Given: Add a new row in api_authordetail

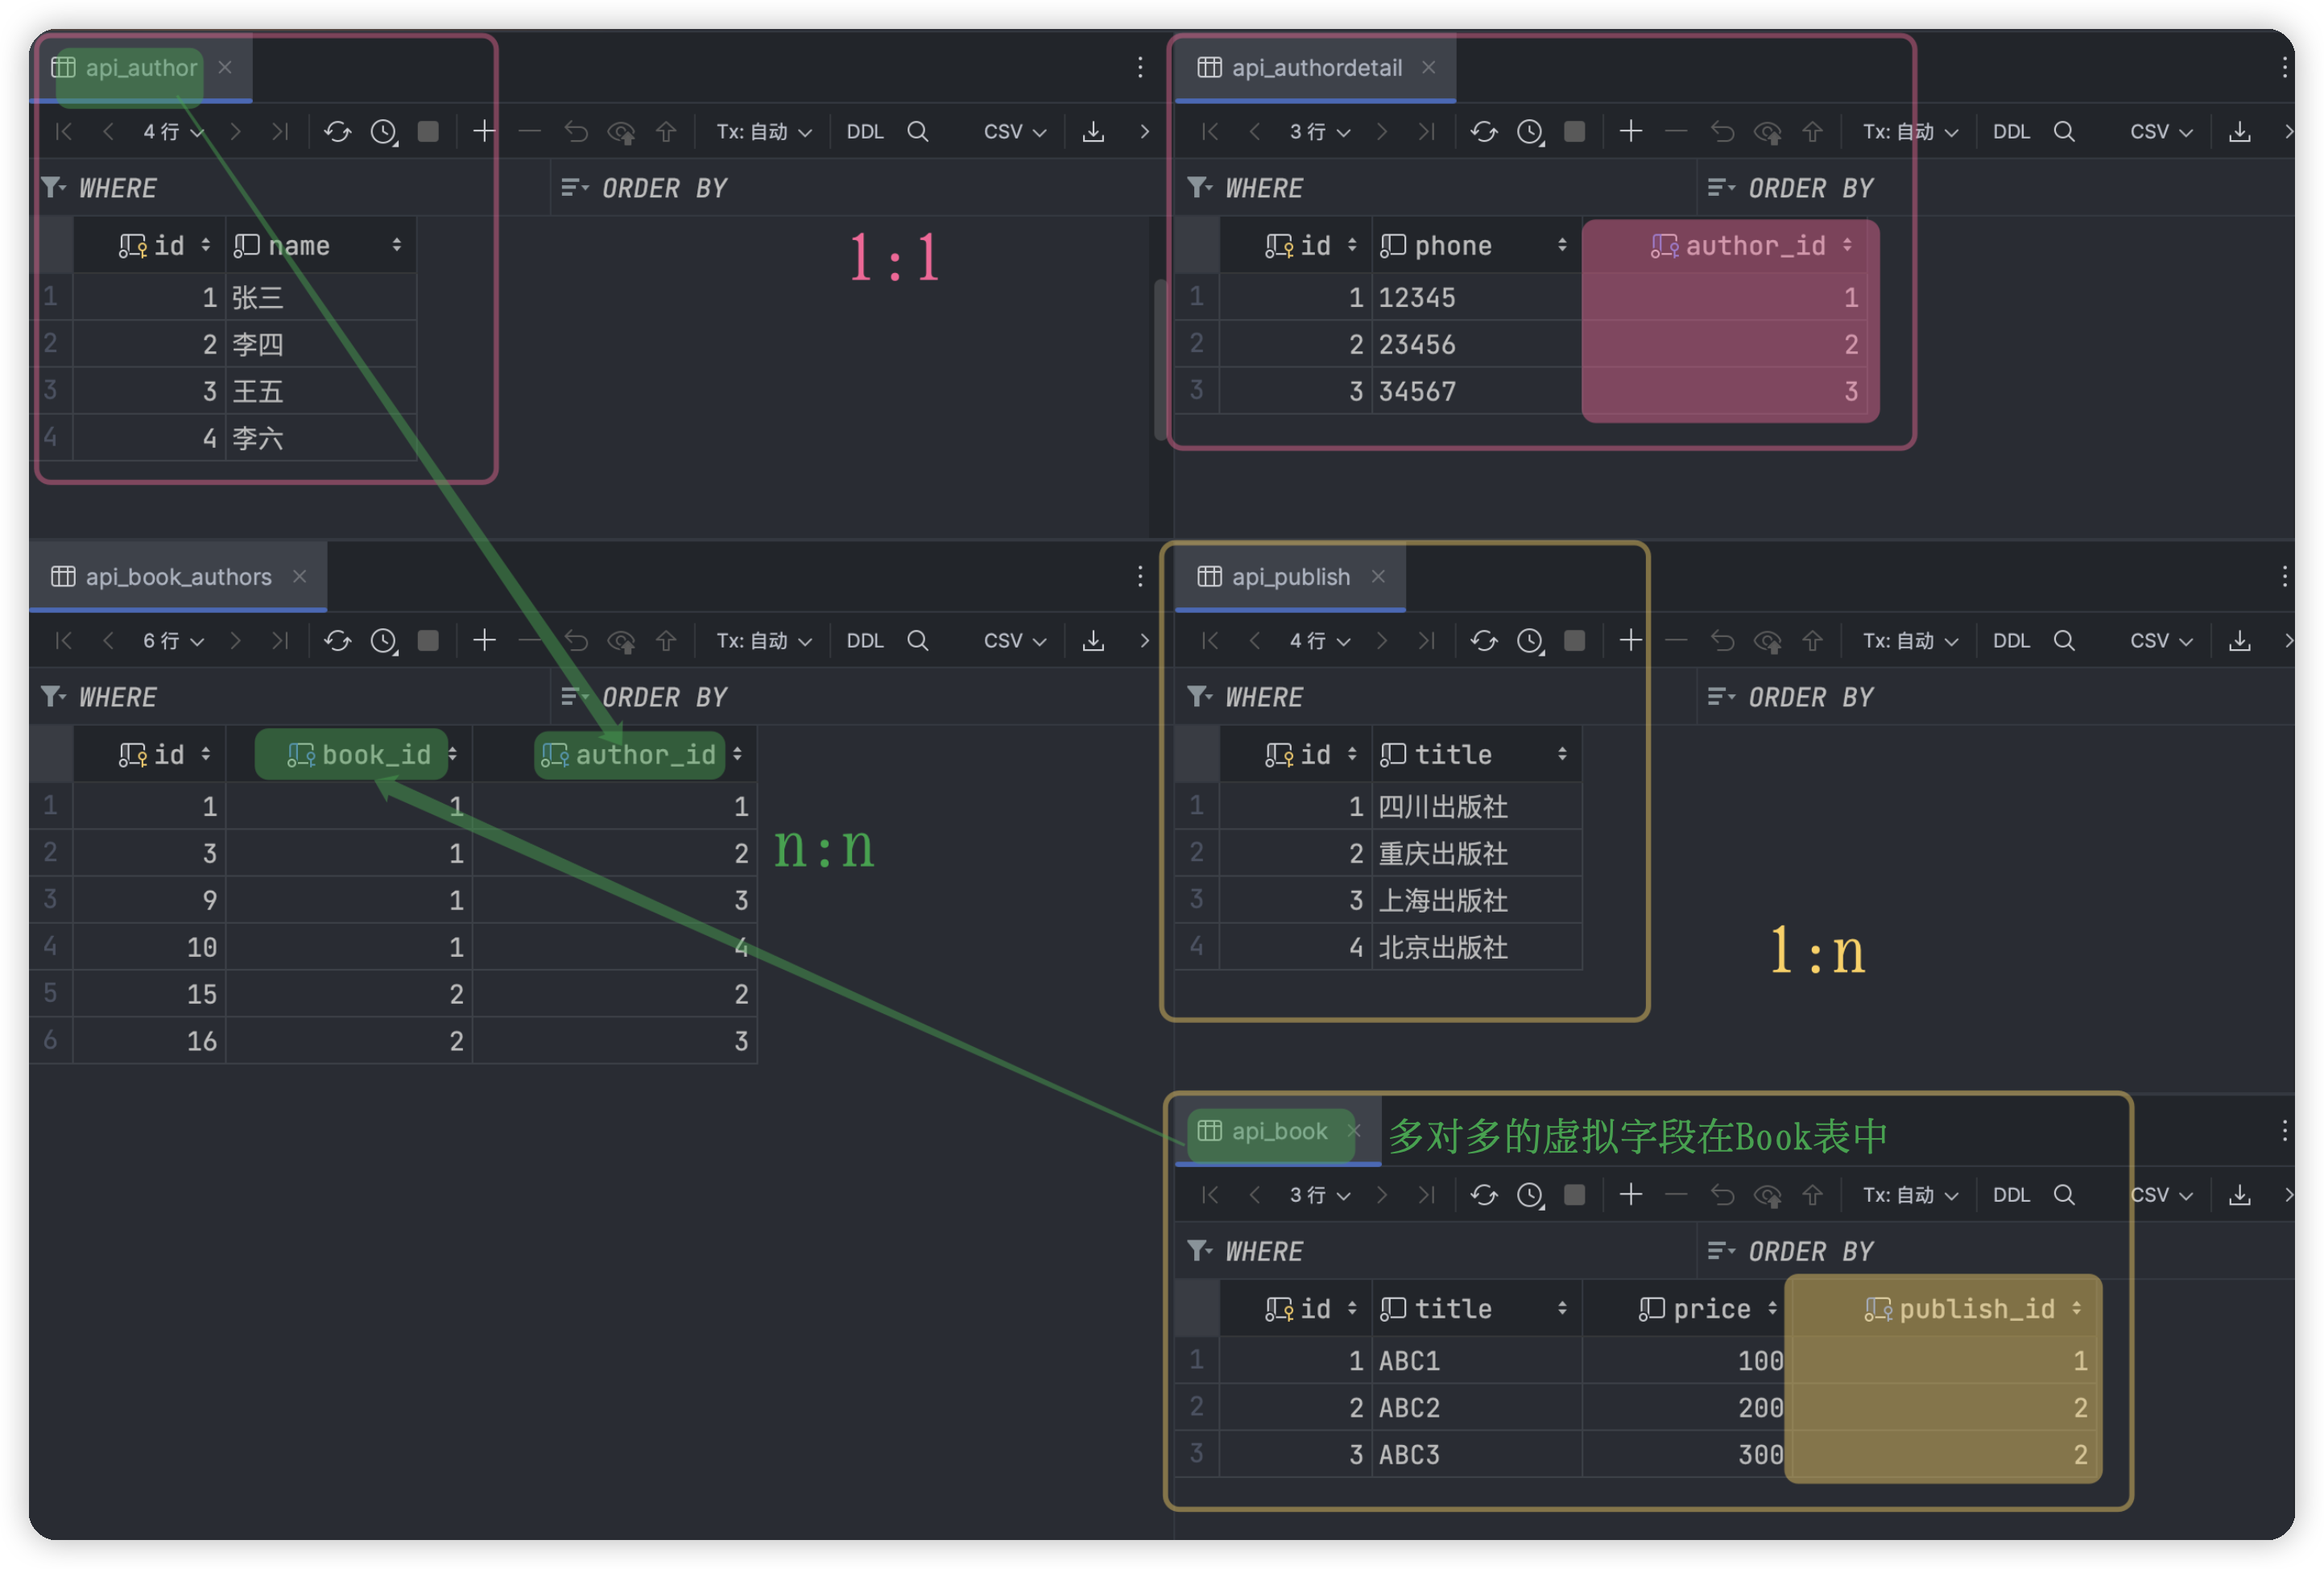Looking at the screenshot, I should click(1630, 132).
